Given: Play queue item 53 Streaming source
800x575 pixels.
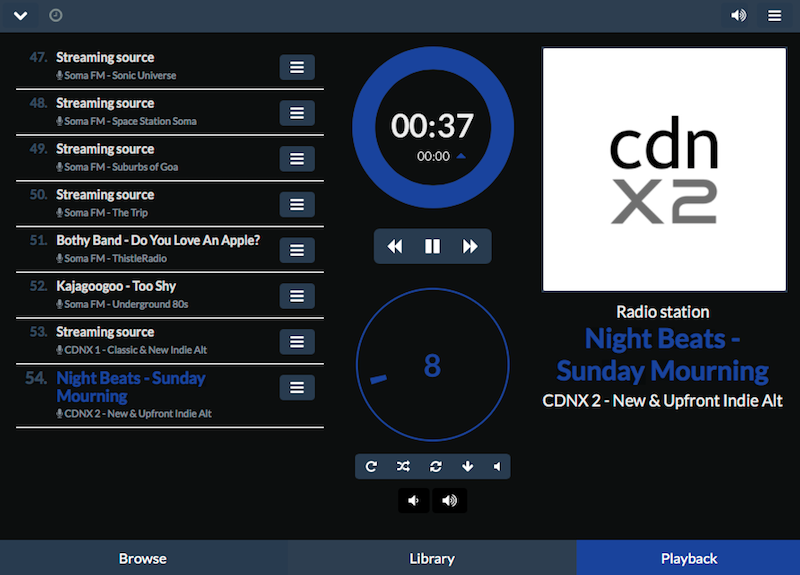Looking at the screenshot, I should [x=105, y=332].
